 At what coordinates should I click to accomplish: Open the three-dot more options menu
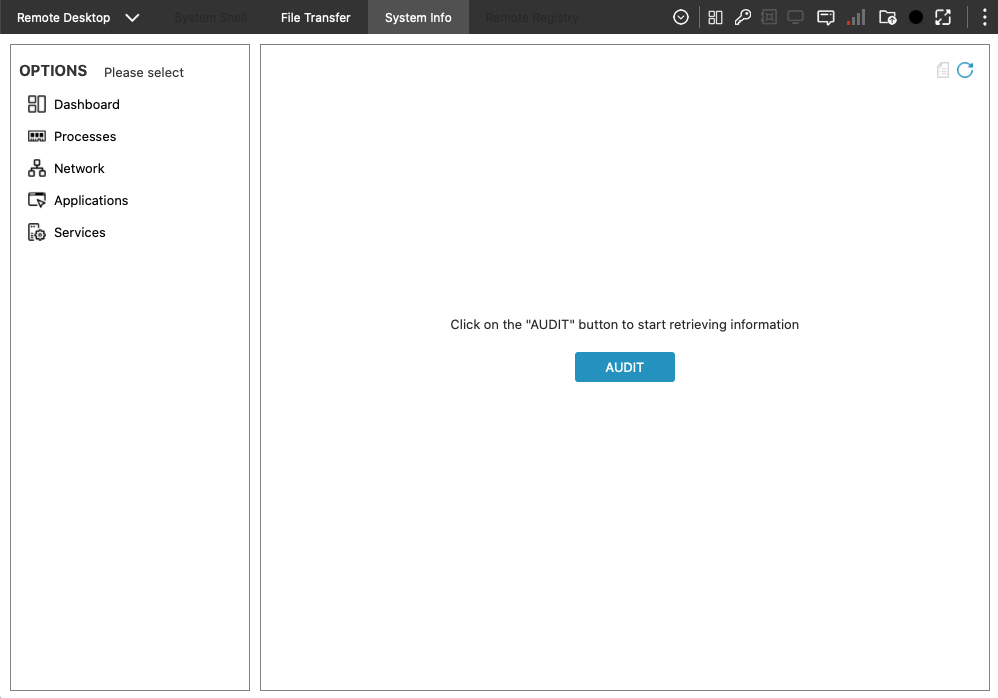coord(985,17)
